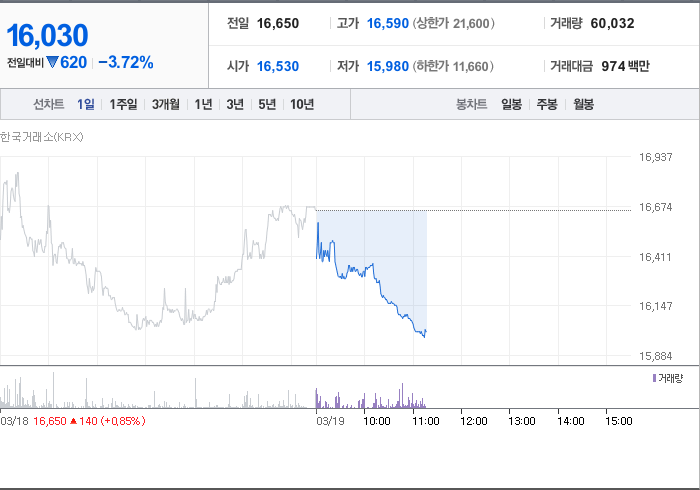Click the 13:00 time axis label

coord(522,421)
